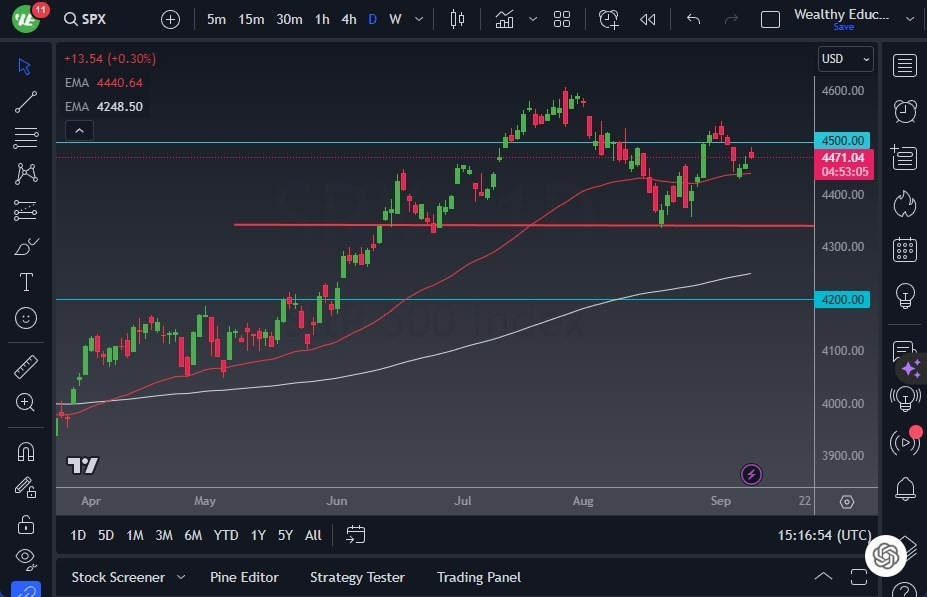927x597 pixels.
Task: Start Bar Replay mode
Action: pos(646,18)
